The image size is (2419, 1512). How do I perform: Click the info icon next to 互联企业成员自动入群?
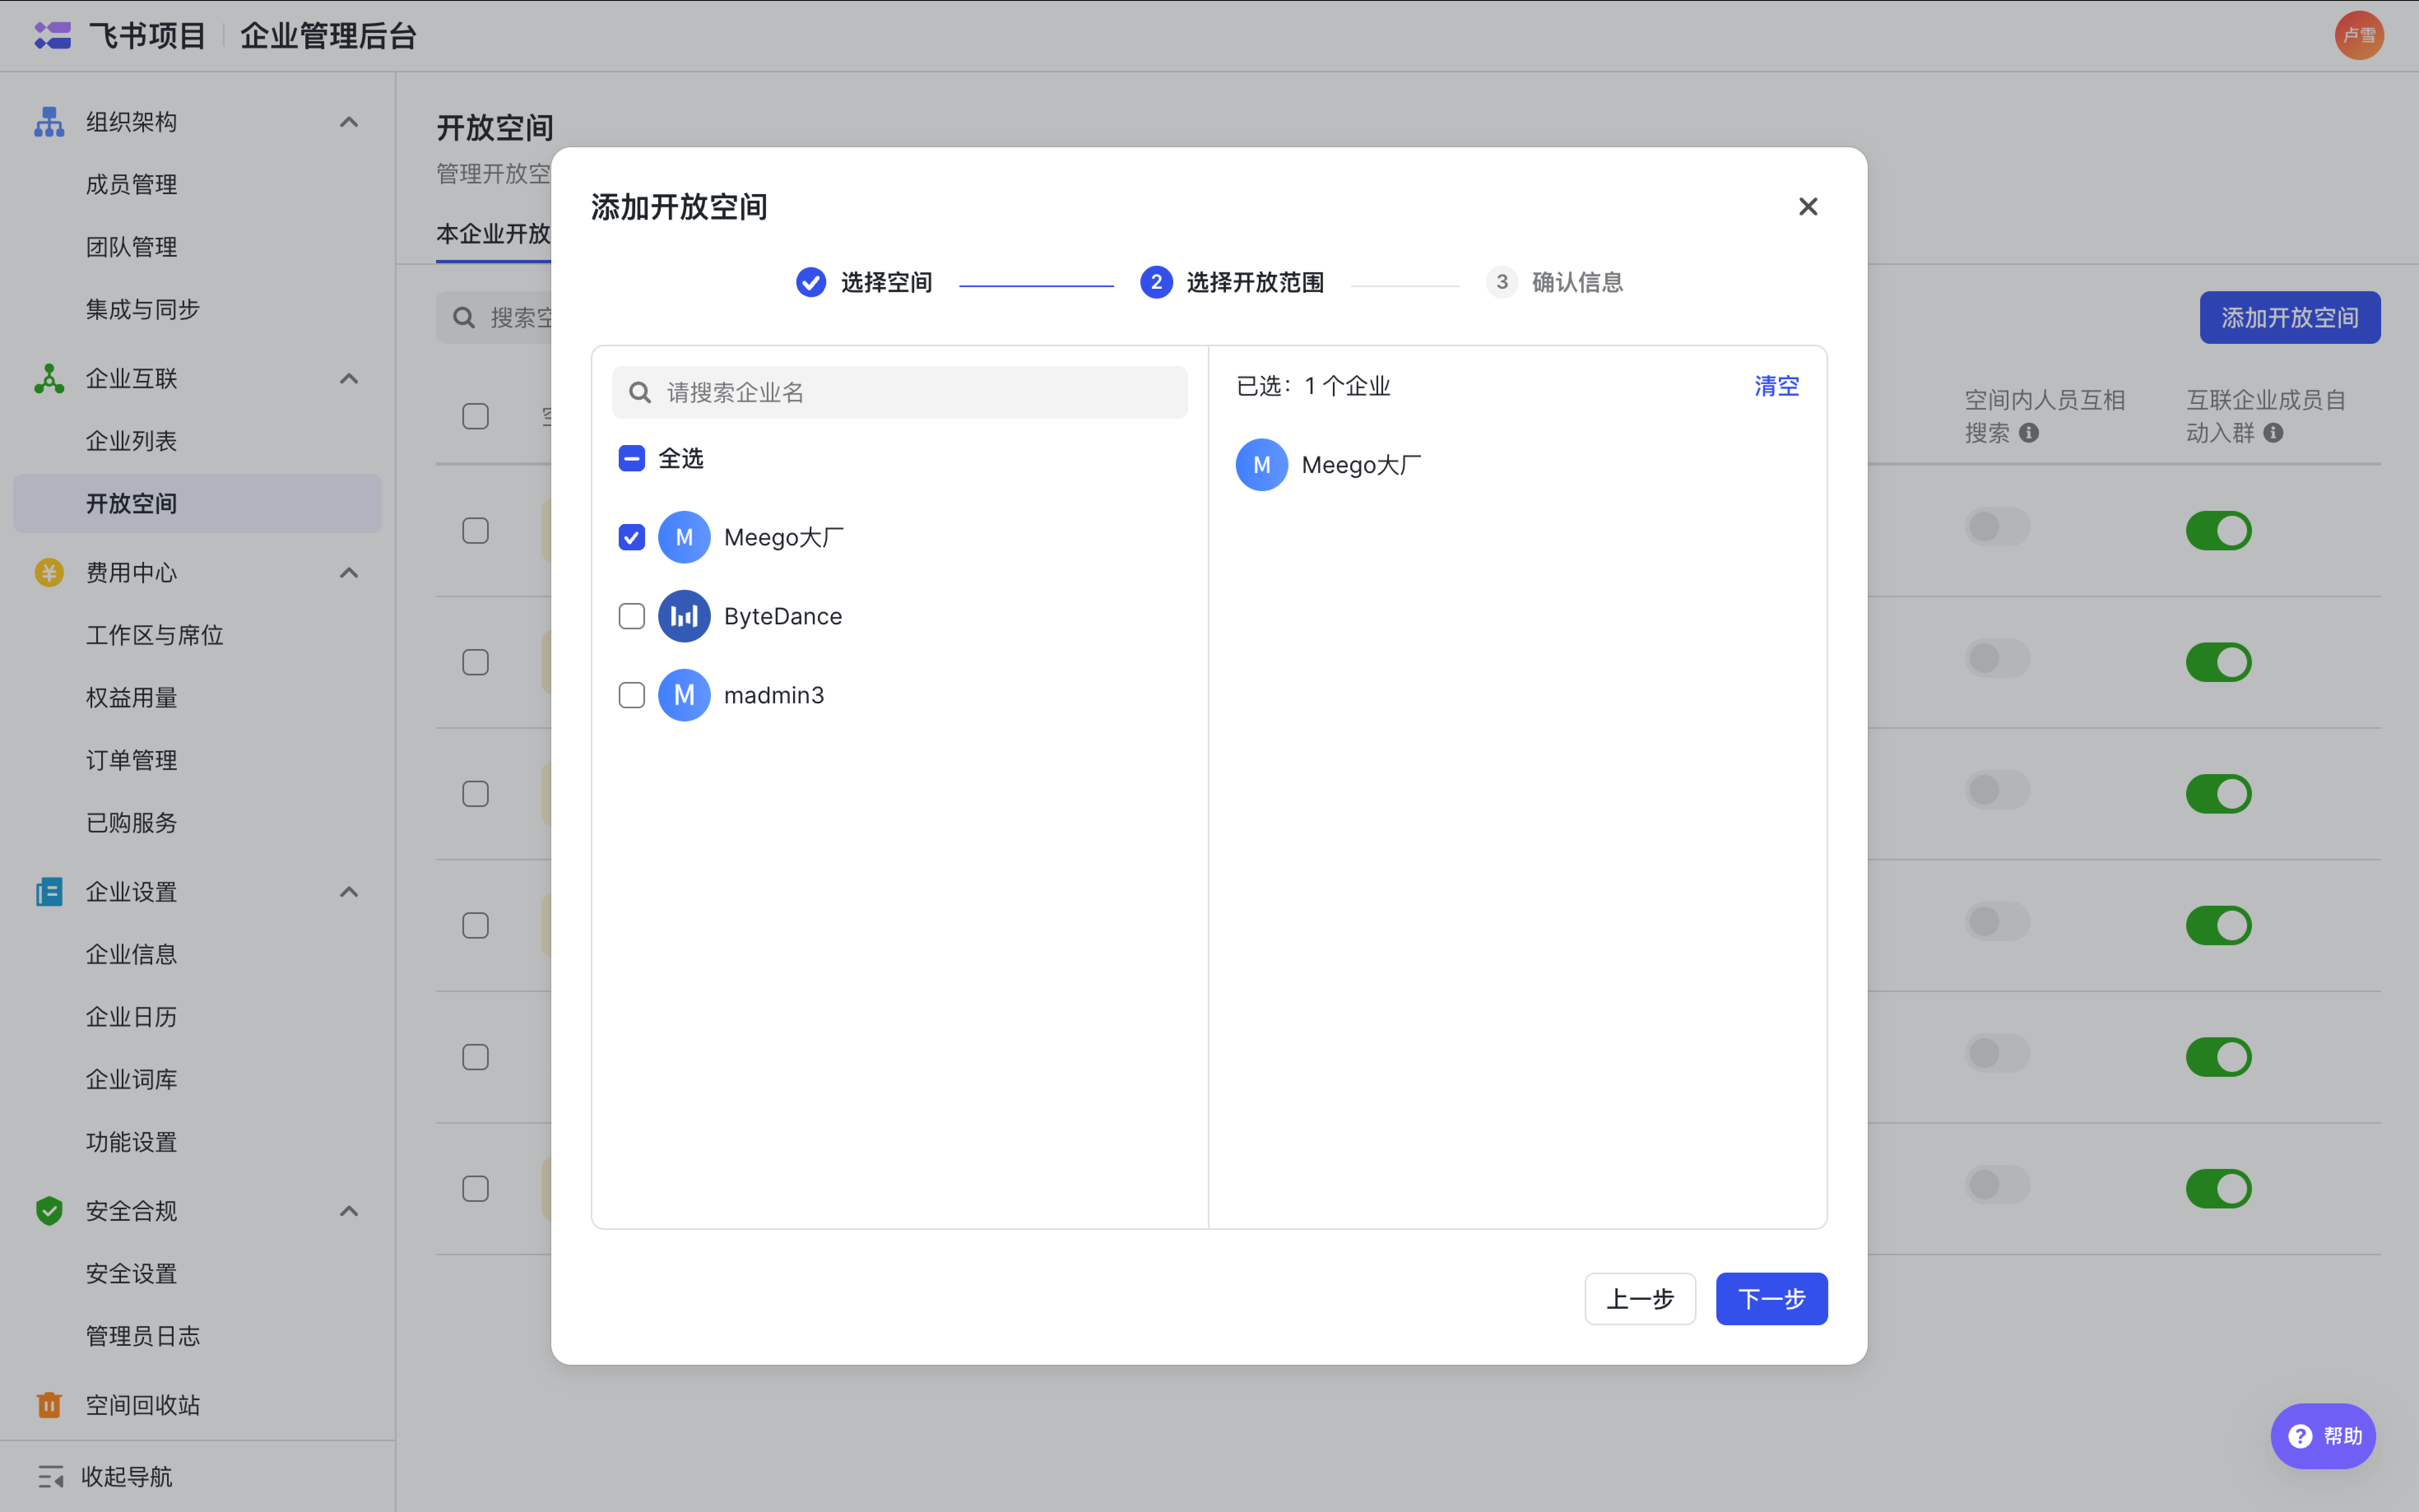(2273, 433)
